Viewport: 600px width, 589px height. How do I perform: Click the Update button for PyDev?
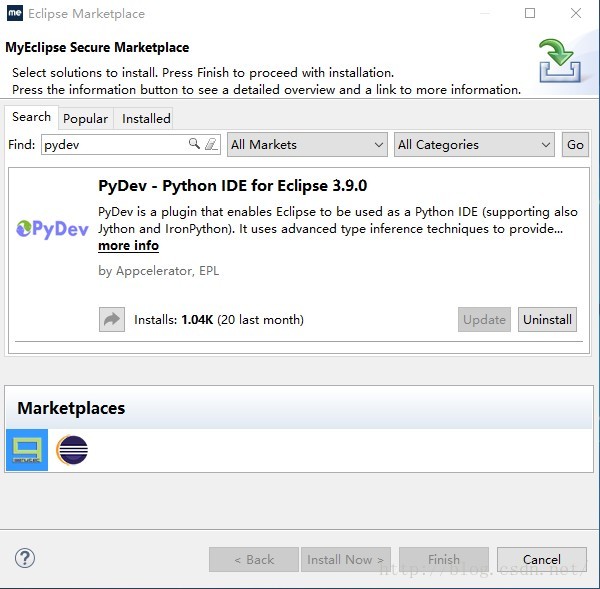[484, 320]
